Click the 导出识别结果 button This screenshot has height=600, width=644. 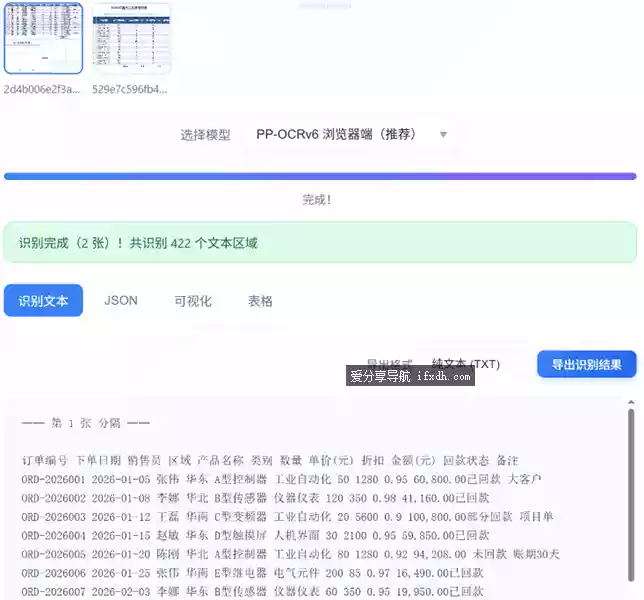(x=587, y=364)
